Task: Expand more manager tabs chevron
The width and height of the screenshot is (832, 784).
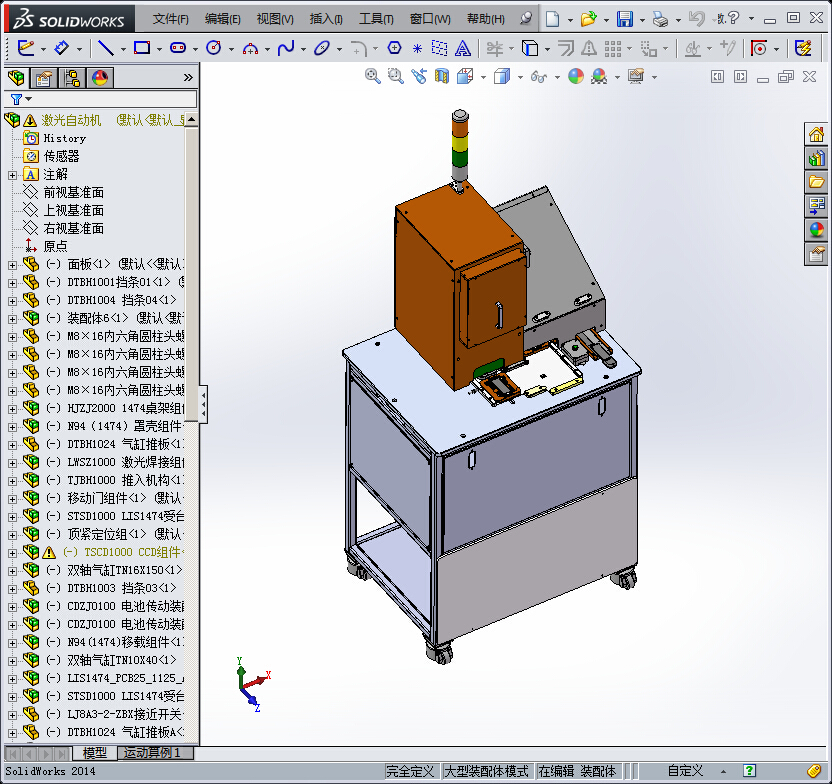Action: tap(188, 77)
